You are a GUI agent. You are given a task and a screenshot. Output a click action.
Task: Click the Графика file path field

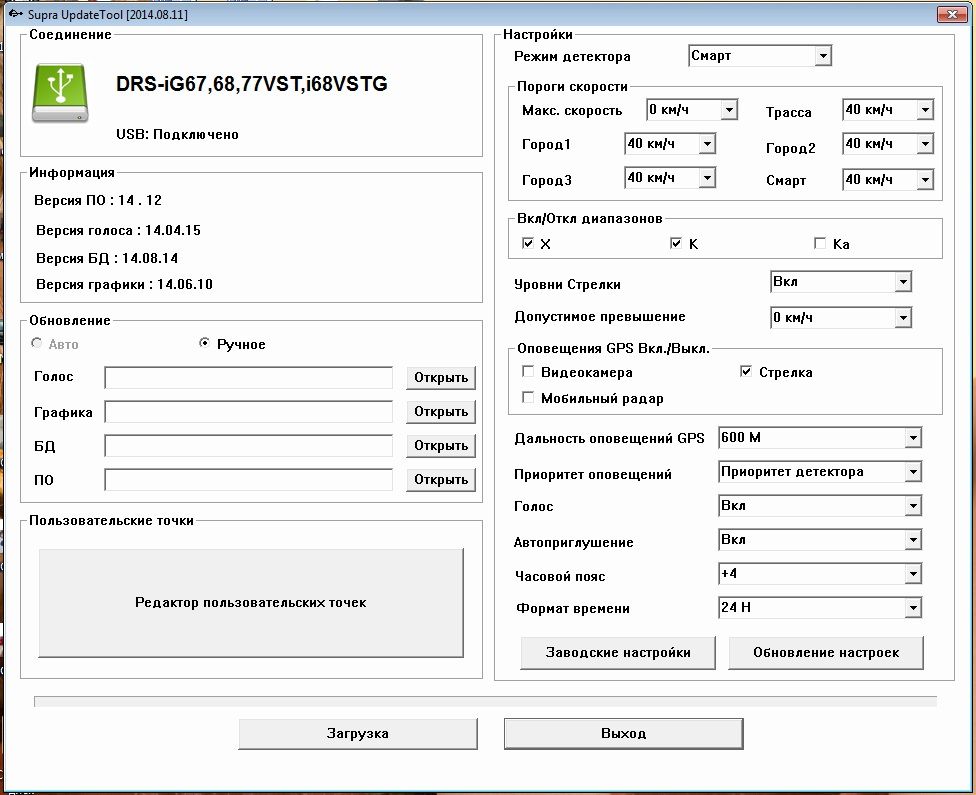[x=248, y=412]
